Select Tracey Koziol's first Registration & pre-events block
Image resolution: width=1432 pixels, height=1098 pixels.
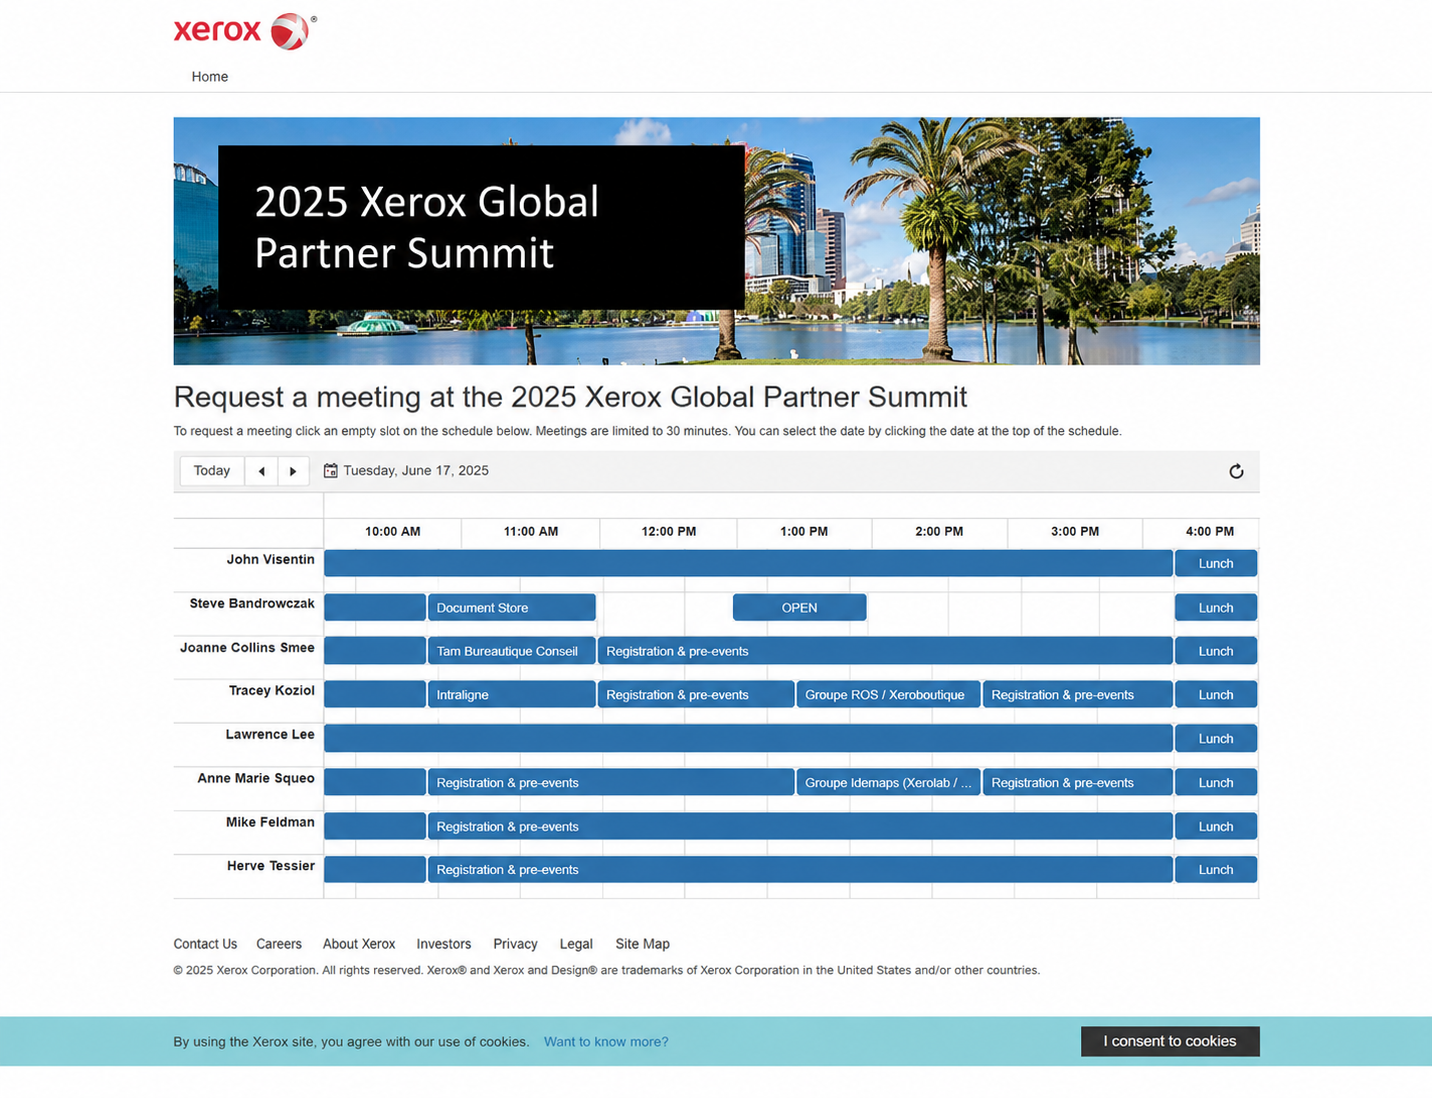696,695
